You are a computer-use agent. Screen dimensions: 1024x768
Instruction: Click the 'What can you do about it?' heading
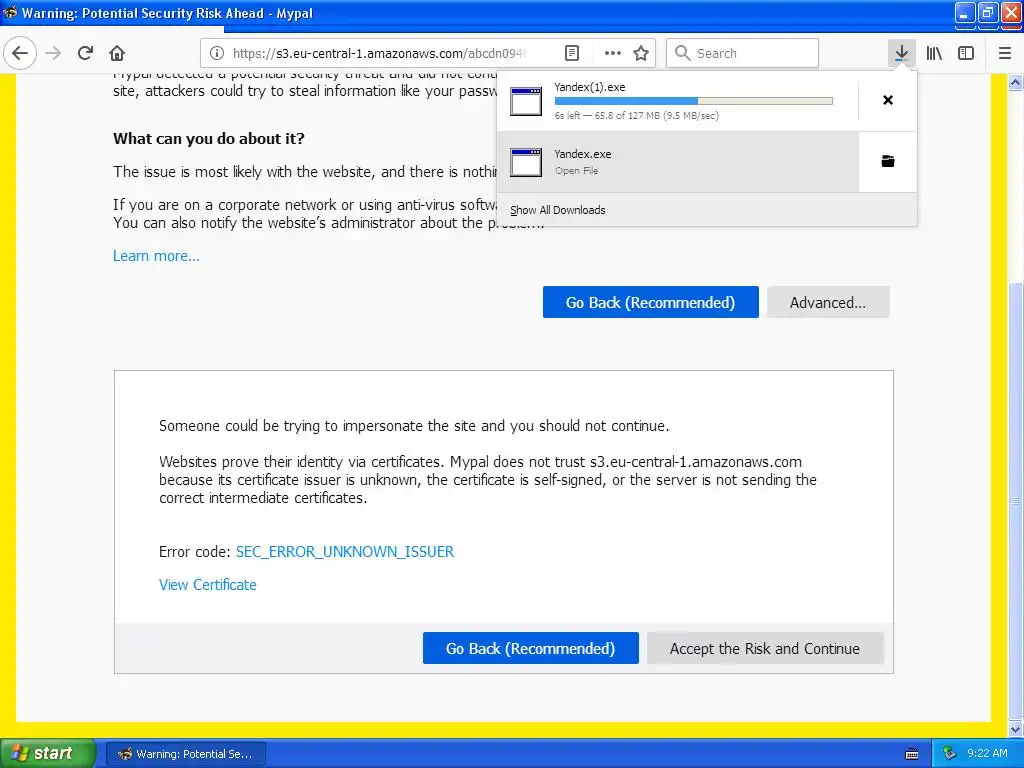point(208,138)
